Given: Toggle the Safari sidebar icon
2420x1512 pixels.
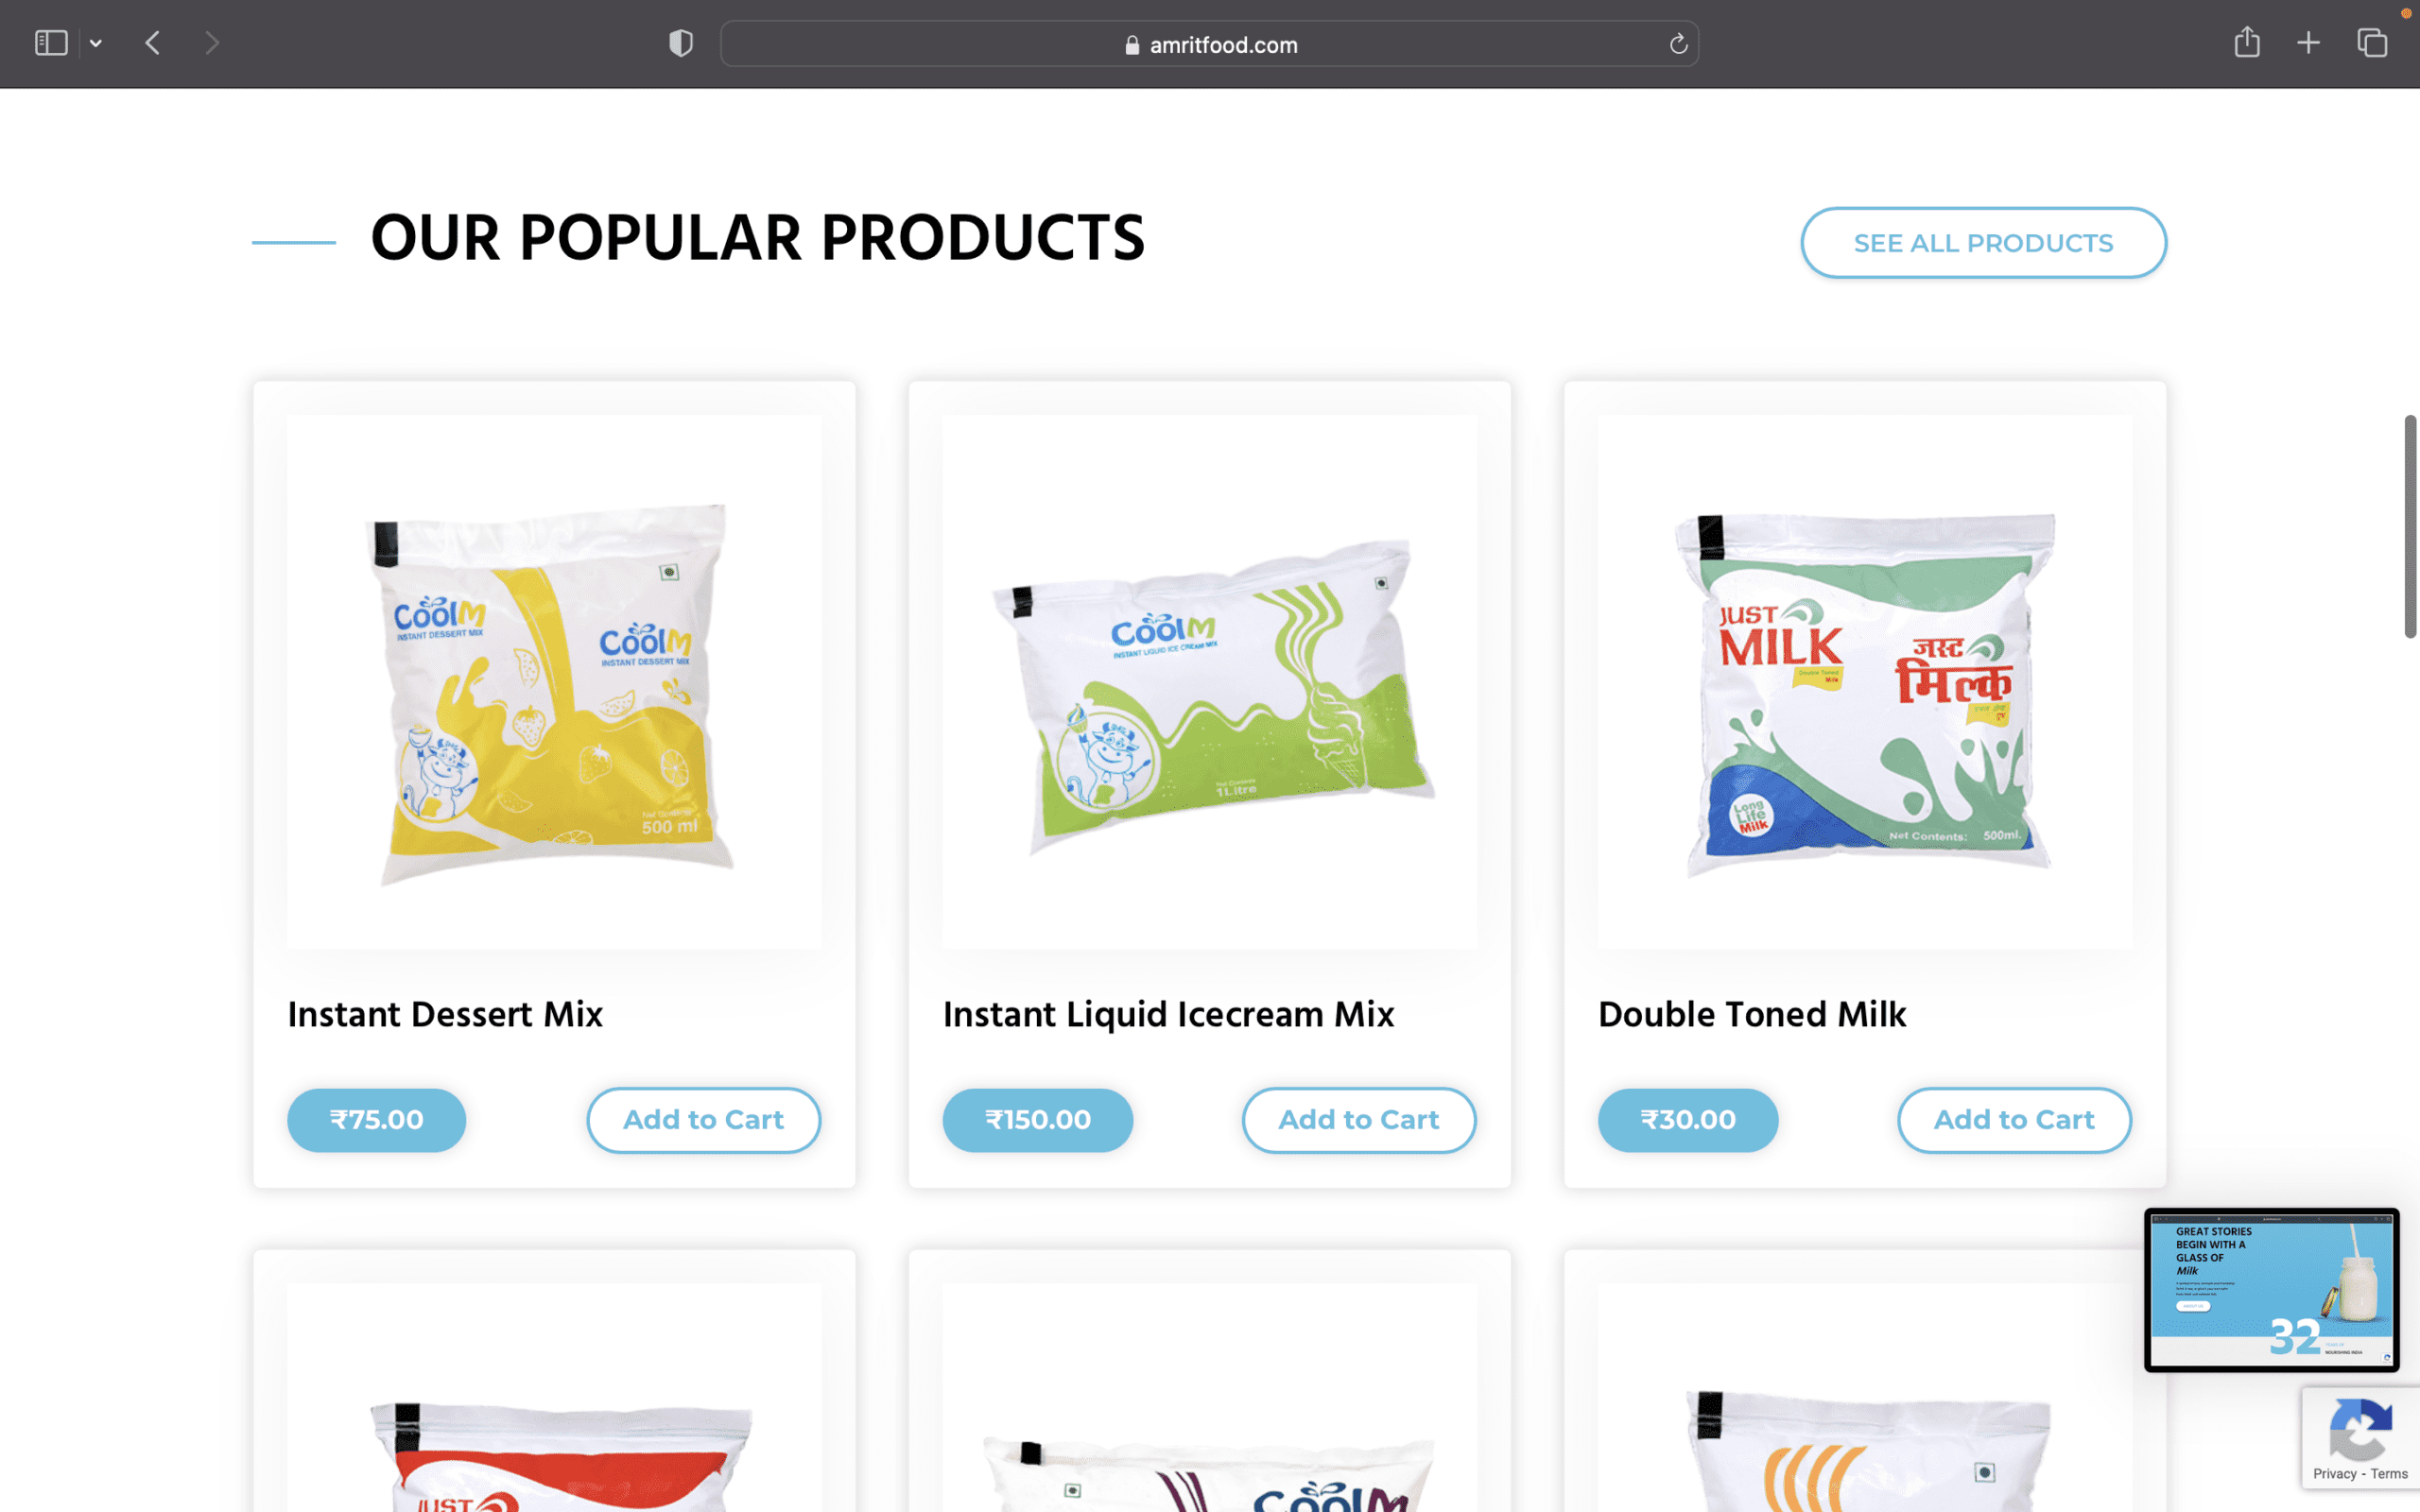Looking at the screenshot, I should pyautogui.click(x=51, y=43).
